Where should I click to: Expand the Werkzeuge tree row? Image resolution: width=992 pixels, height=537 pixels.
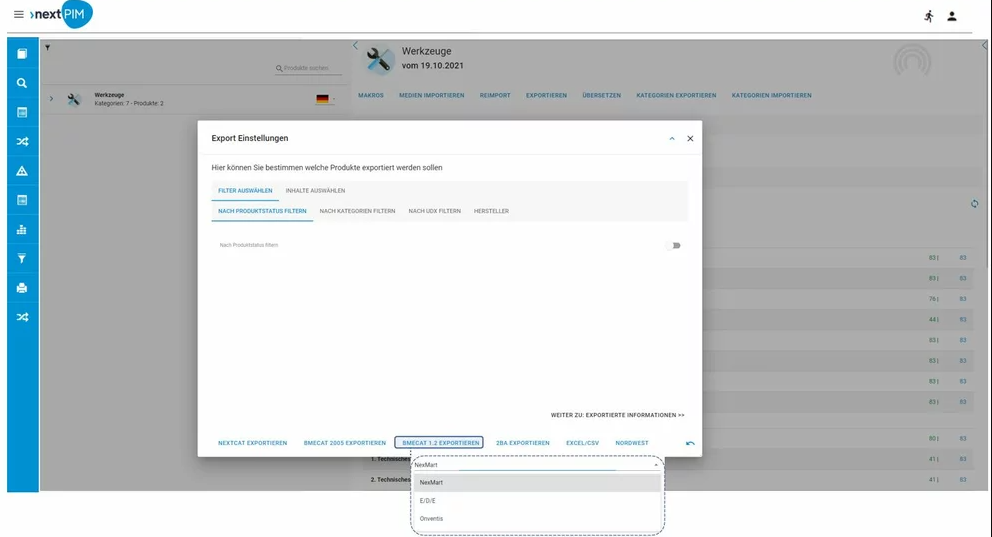(51, 99)
